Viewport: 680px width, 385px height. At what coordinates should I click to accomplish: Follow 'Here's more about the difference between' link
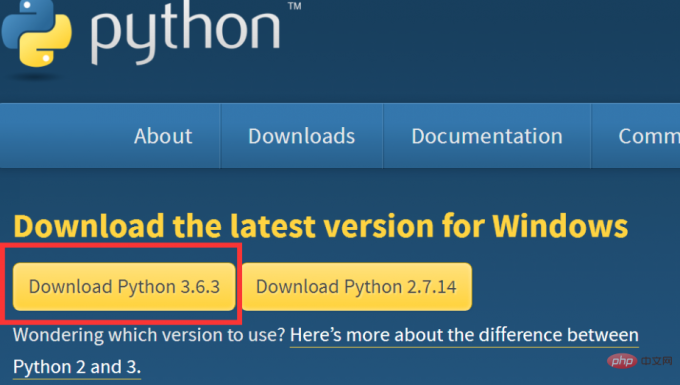pyautogui.click(x=464, y=335)
